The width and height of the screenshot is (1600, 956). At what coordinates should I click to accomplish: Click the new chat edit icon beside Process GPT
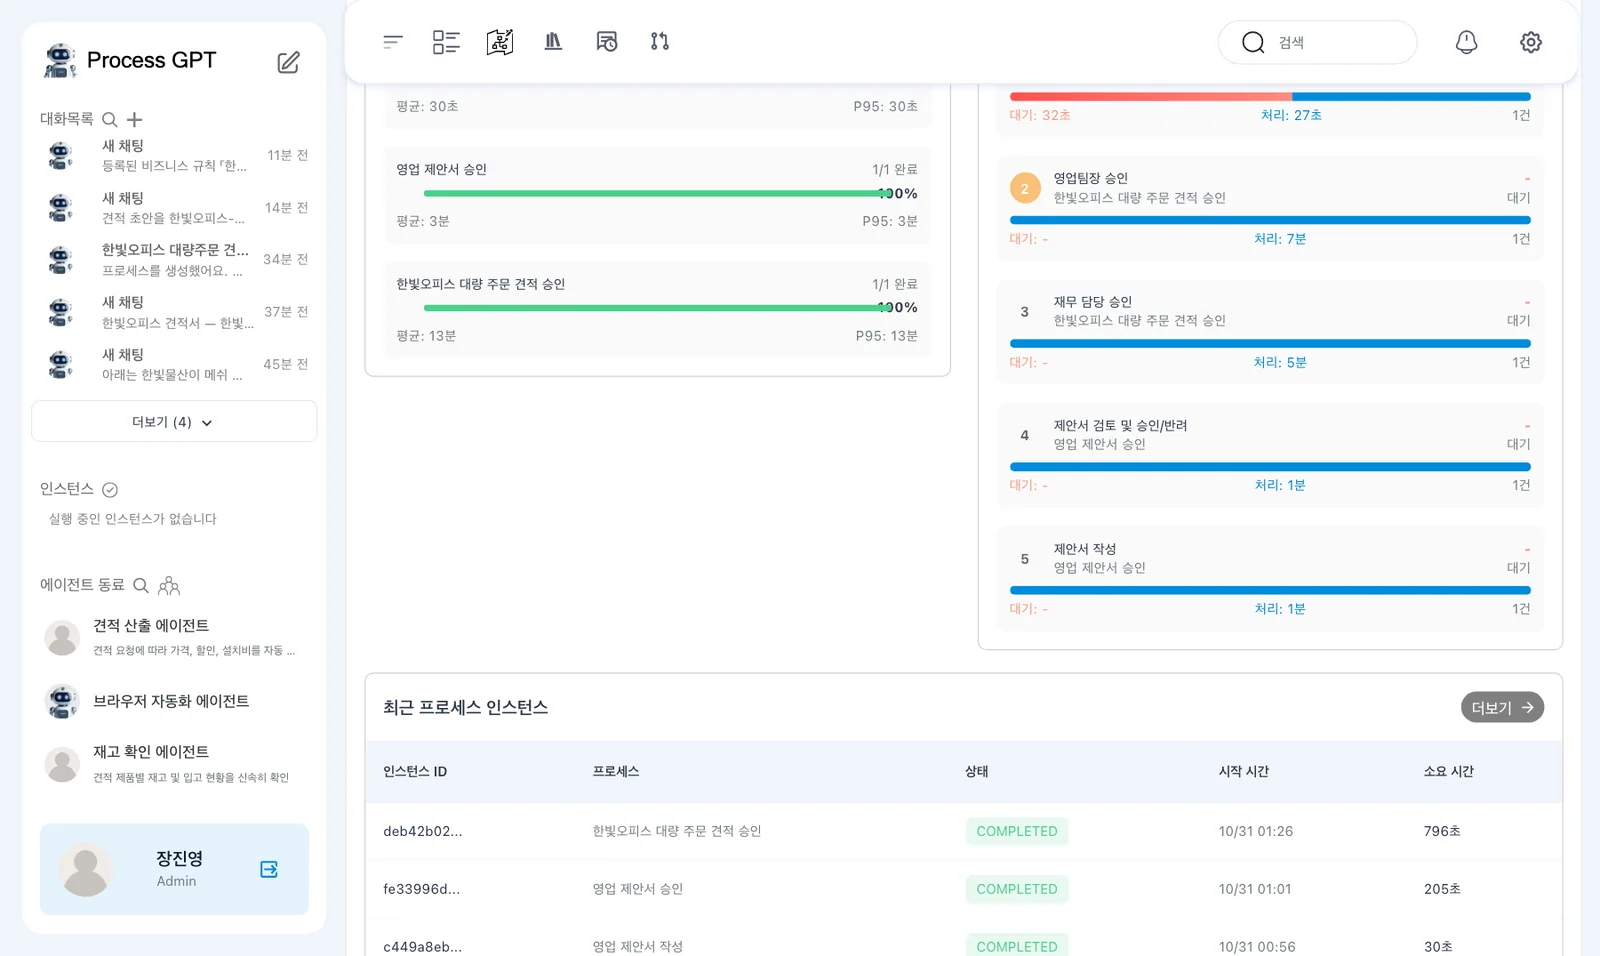pyautogui.click(x=288, y=62)
